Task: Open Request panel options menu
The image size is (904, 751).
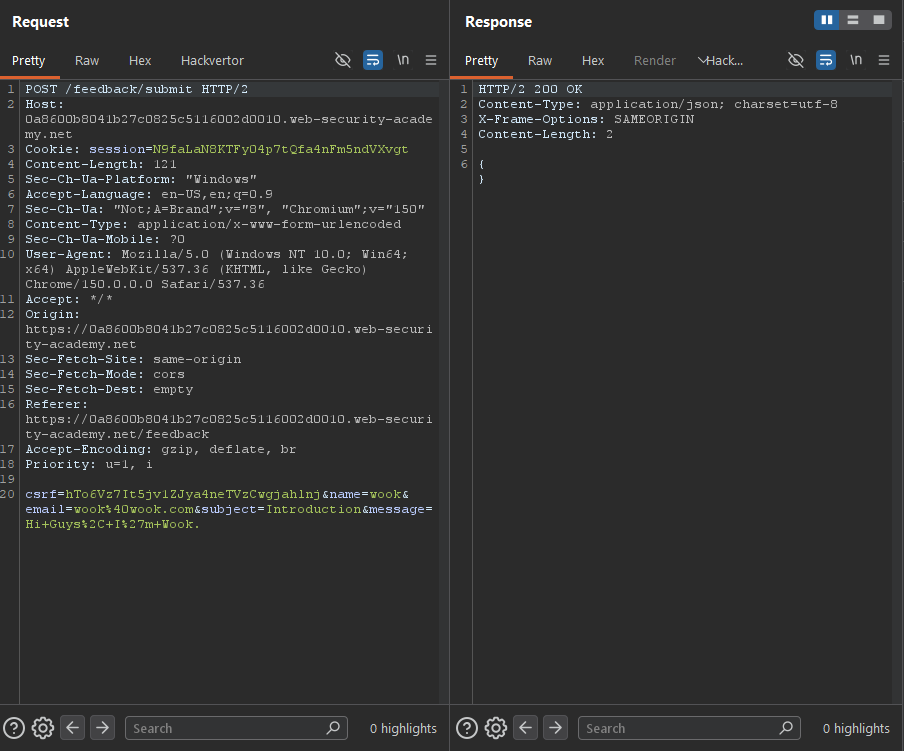Action: [x=431, y=60]
